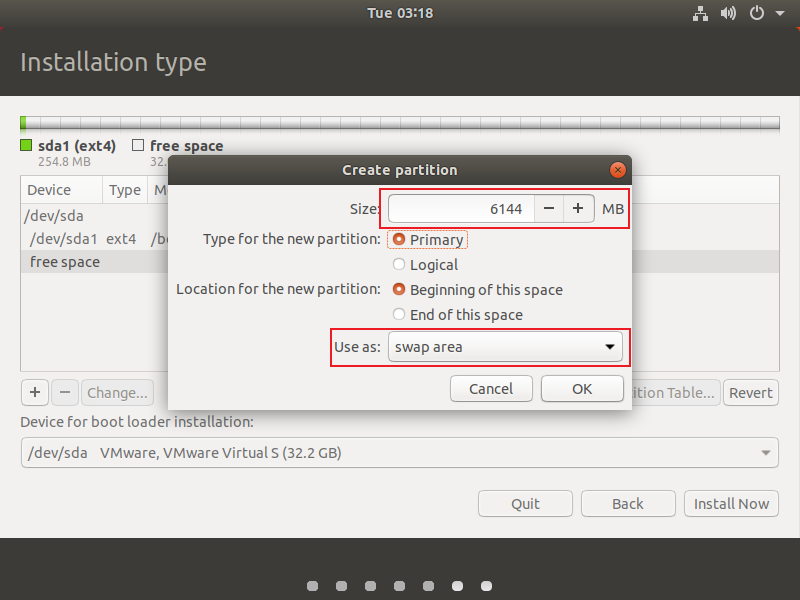Click the Size field showing 6144
Screen dimensions: 800x600
[x=461, y=209]
